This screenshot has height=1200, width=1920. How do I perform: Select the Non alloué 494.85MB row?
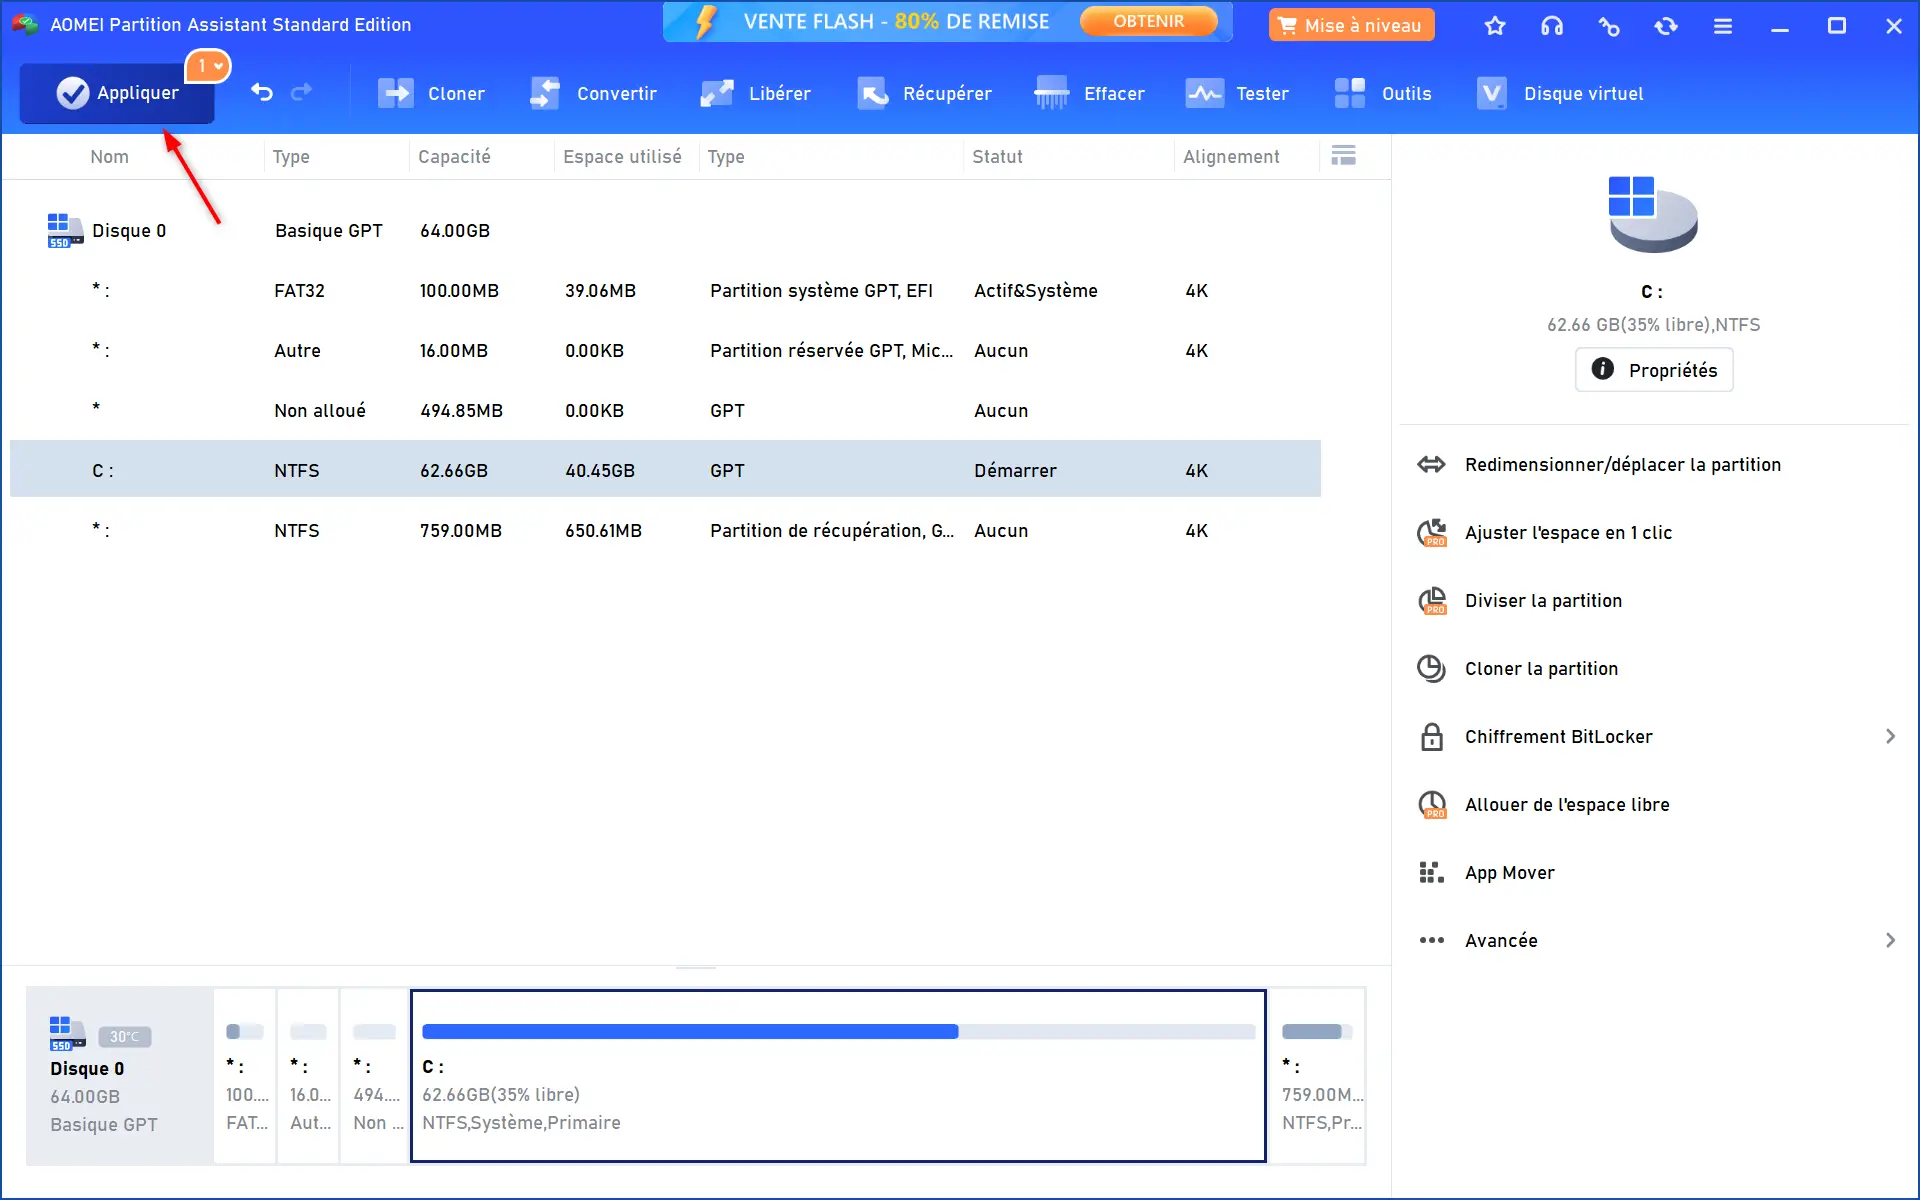click(665, 411)
